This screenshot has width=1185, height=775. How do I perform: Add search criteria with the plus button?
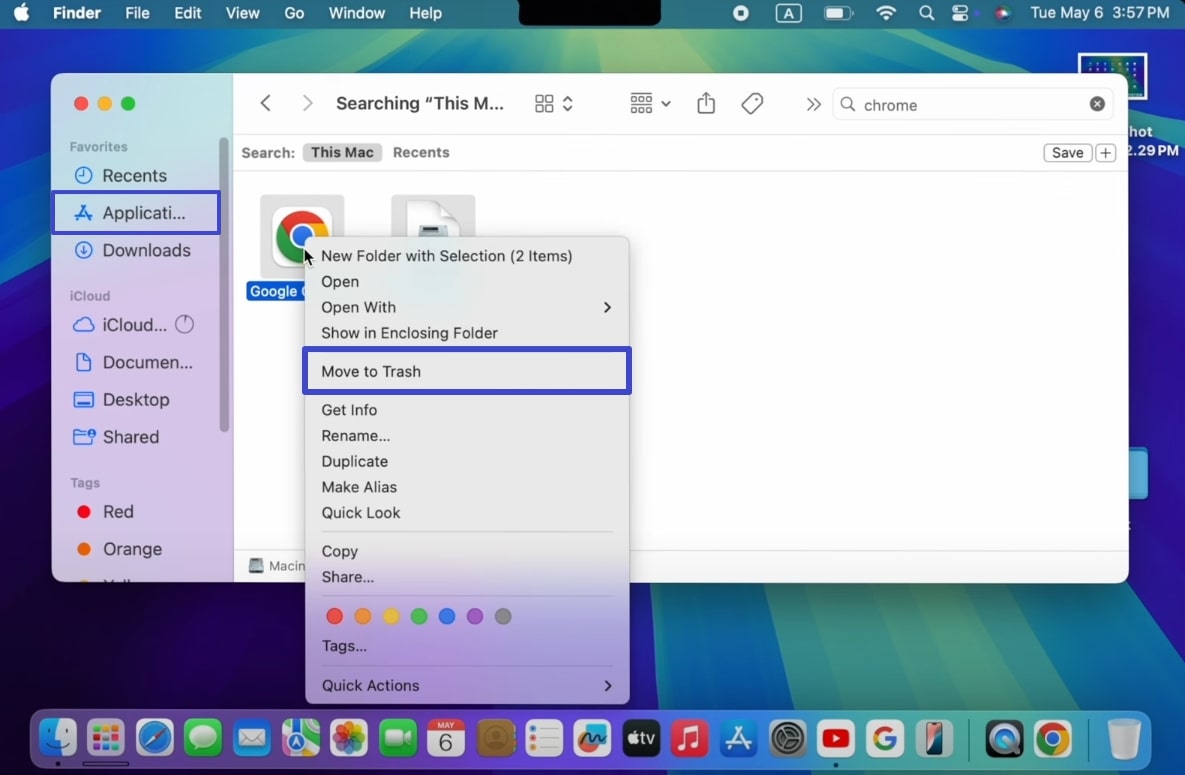pos(1106,153)
